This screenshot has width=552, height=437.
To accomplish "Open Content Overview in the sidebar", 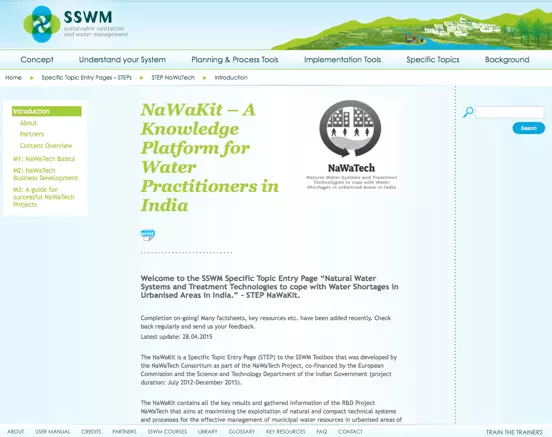I will coord(46,145).
